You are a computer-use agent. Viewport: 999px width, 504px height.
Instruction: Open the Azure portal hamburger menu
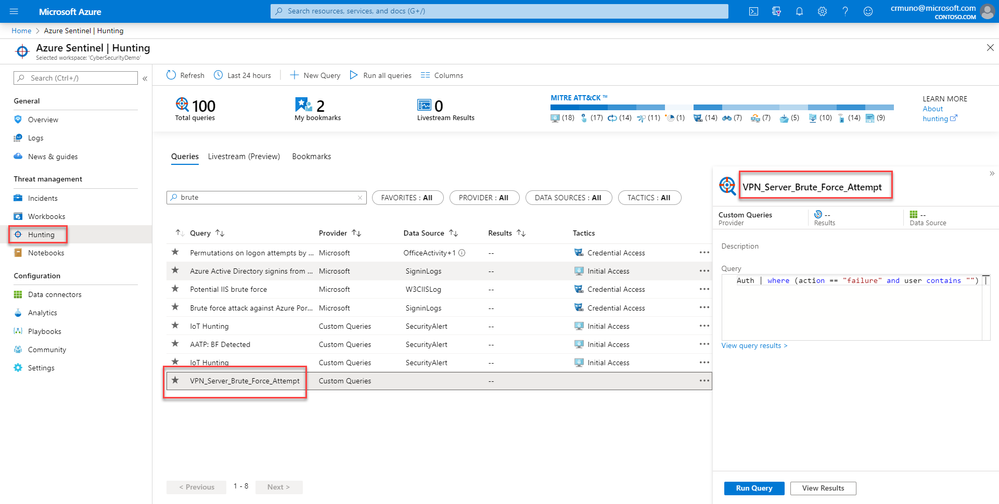[x=15, y=11]
